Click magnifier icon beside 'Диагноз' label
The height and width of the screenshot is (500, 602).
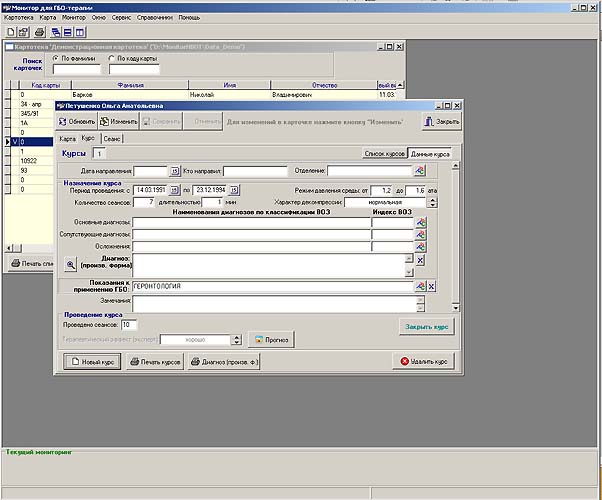tap(70, 265)
